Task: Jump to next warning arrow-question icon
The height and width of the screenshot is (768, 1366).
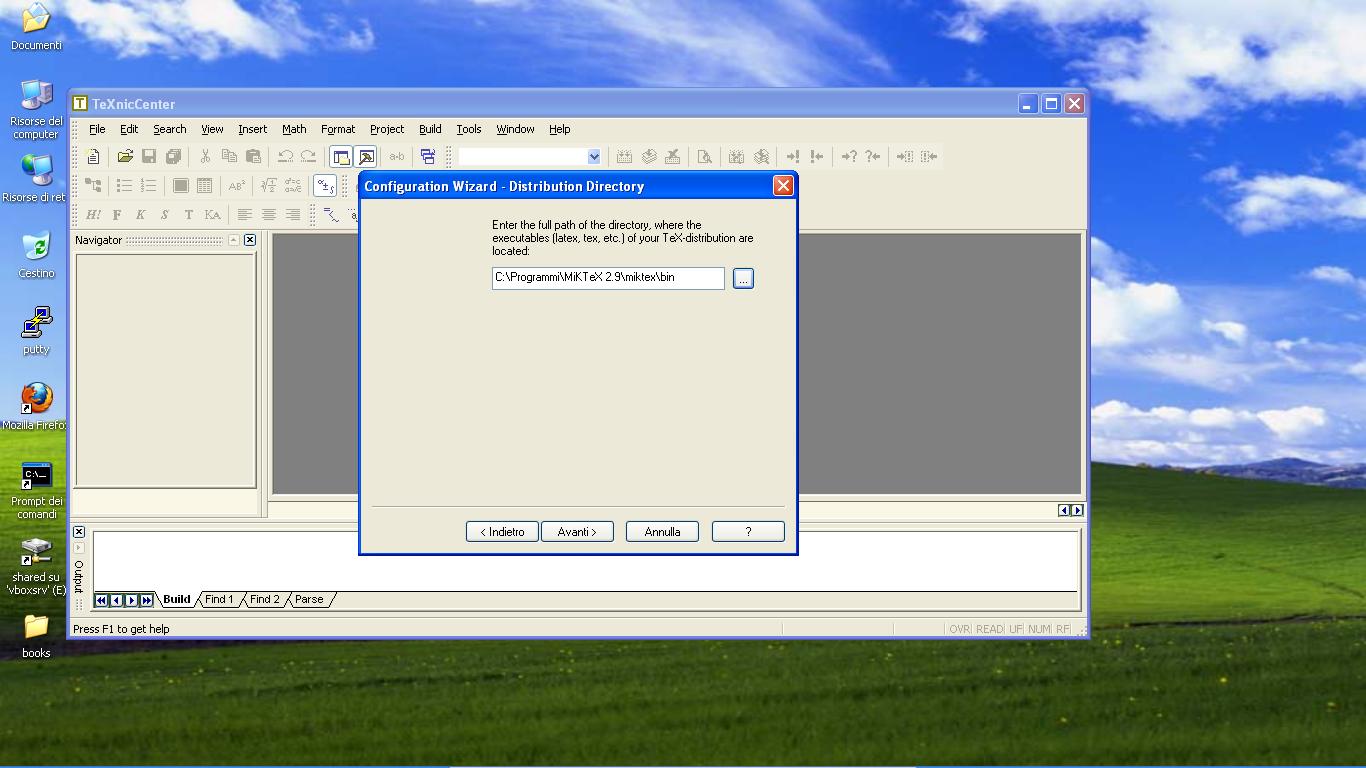Action: tap(849, 156)
